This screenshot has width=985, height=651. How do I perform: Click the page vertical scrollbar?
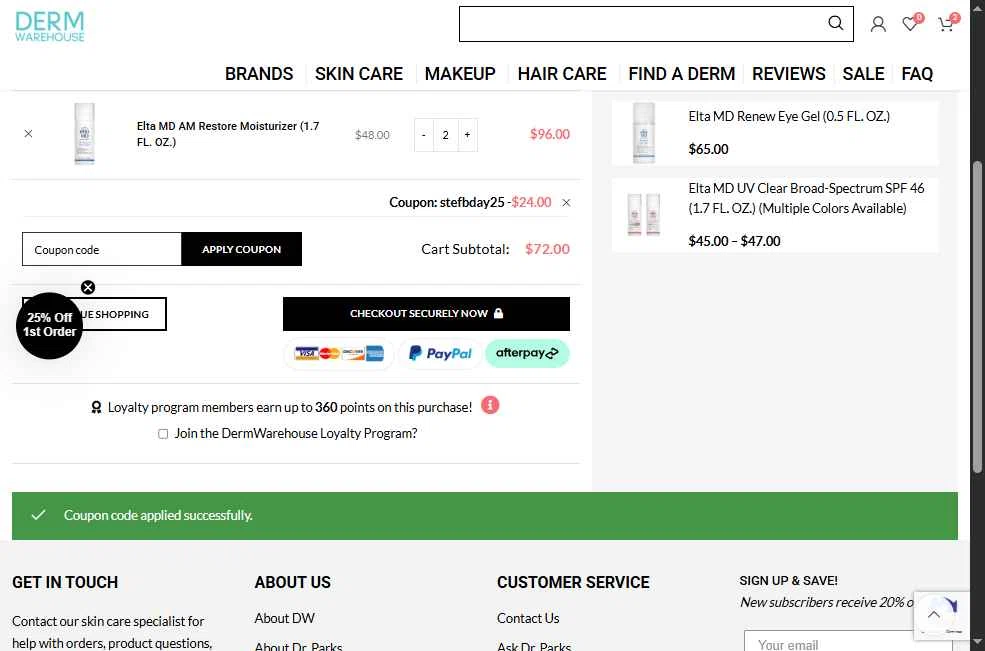977,317
